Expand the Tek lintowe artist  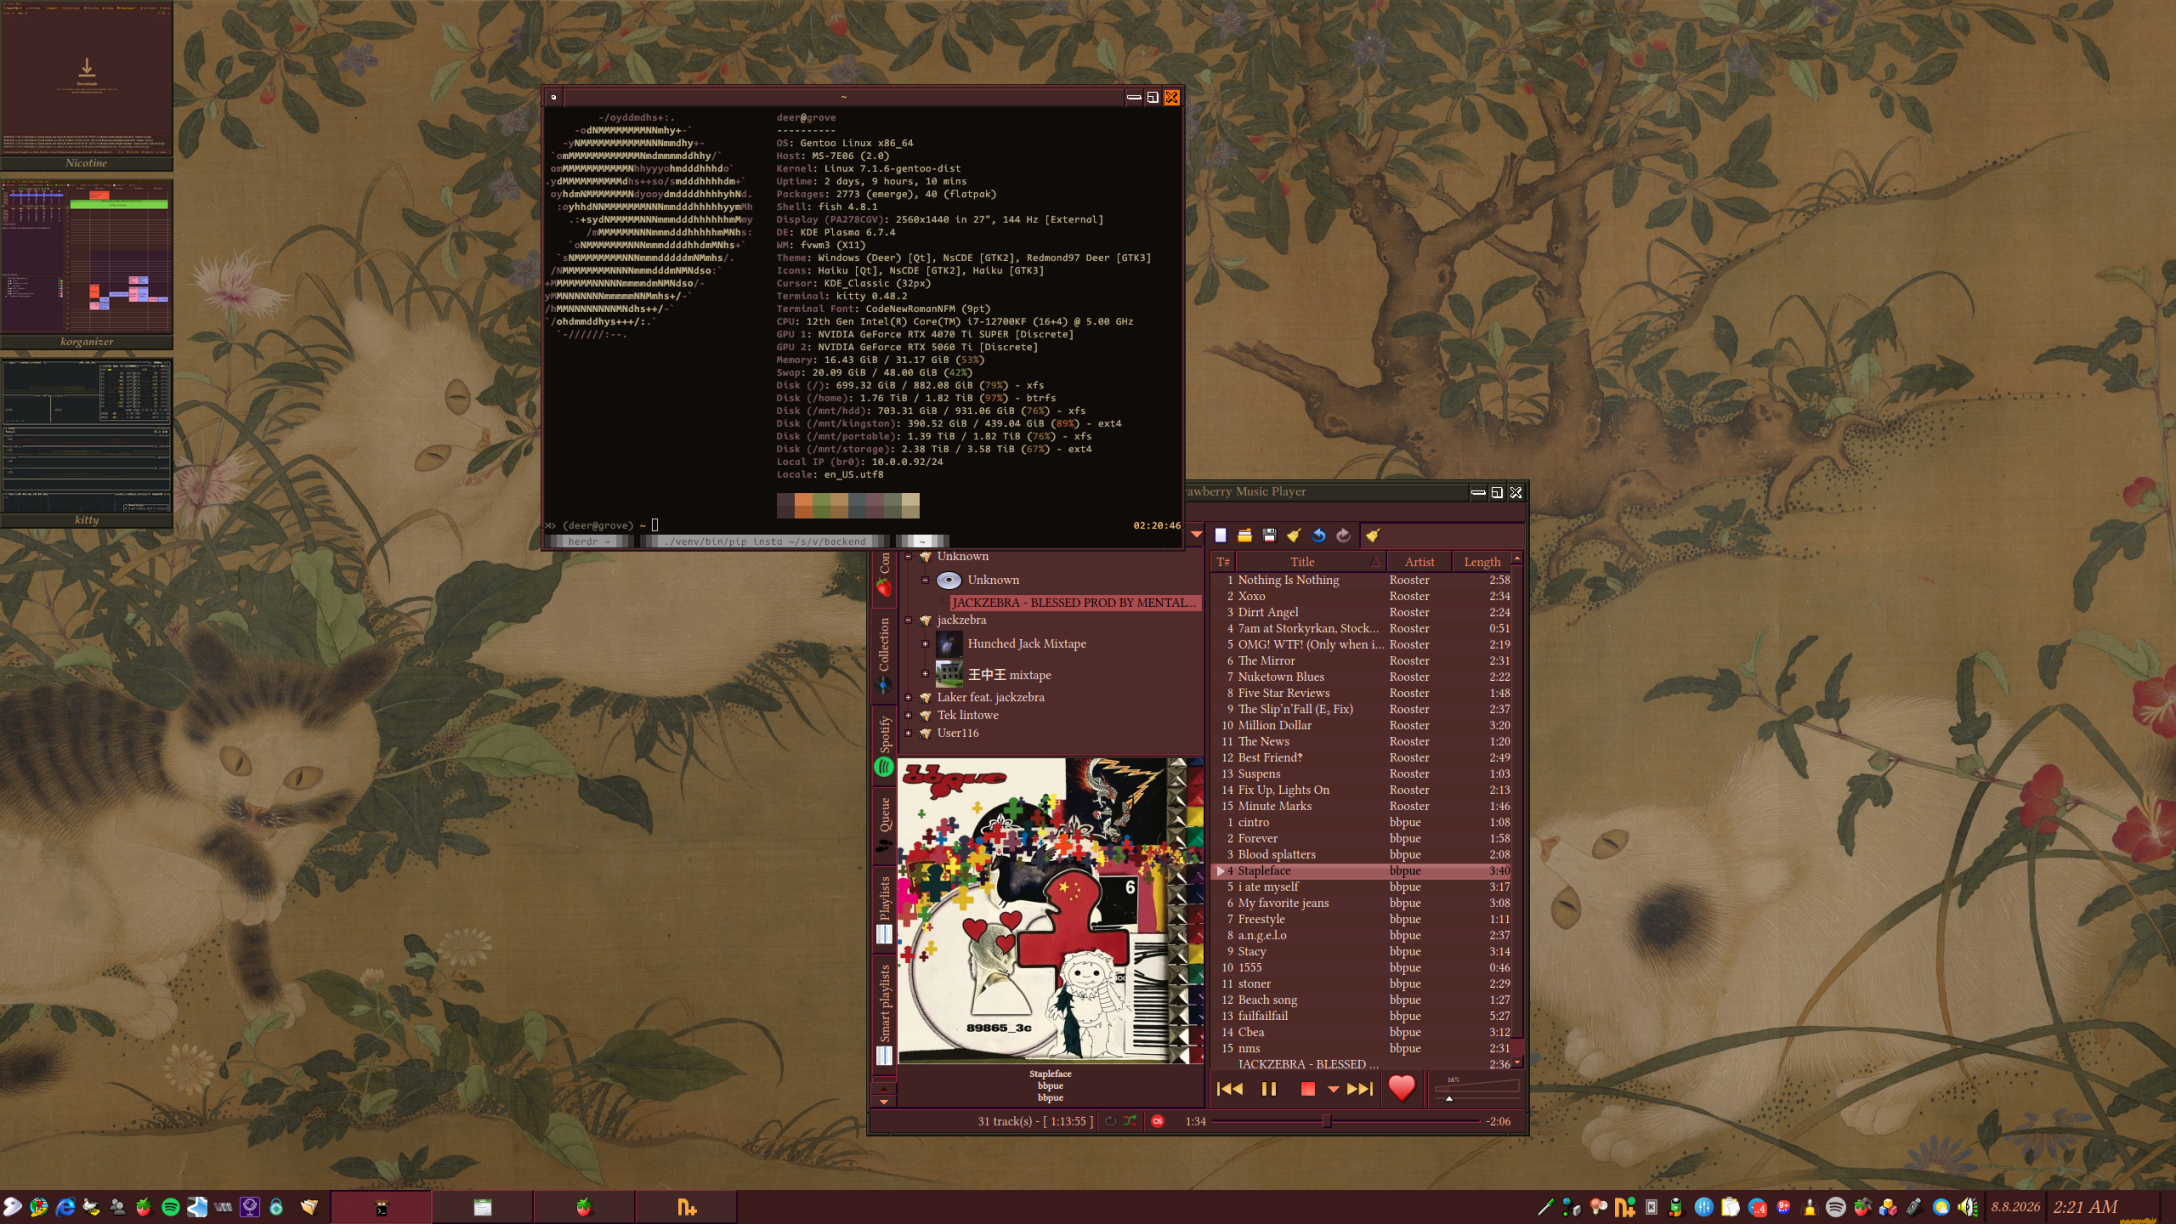tap(909, 715)
